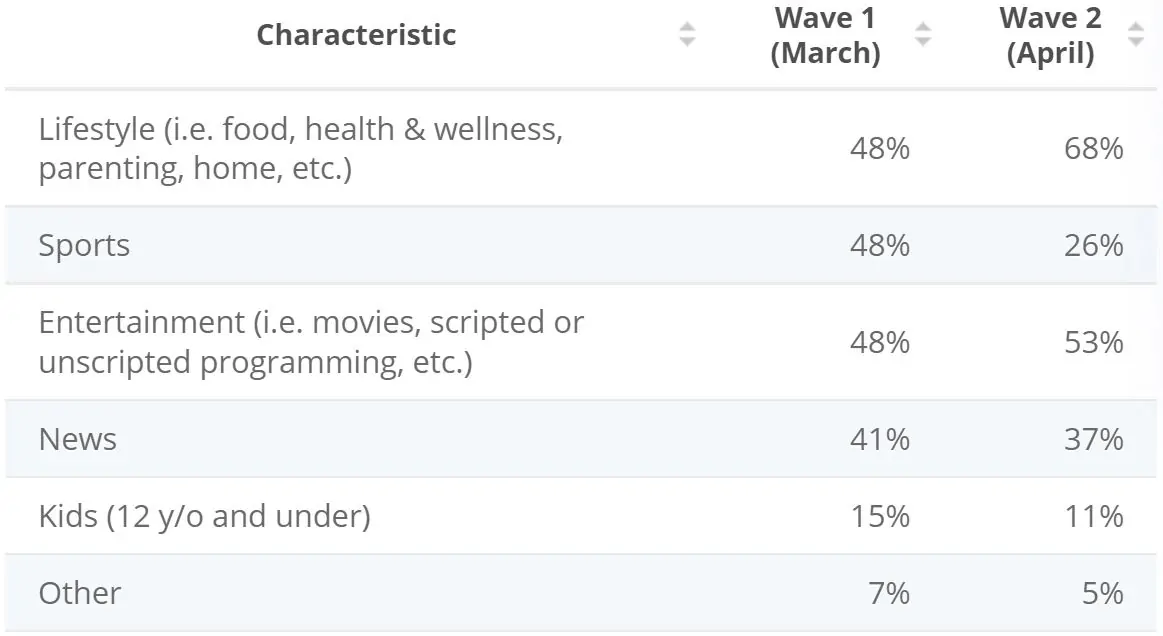Click the sort arrows beside Wave 2 (April)

coord(1135,35)
